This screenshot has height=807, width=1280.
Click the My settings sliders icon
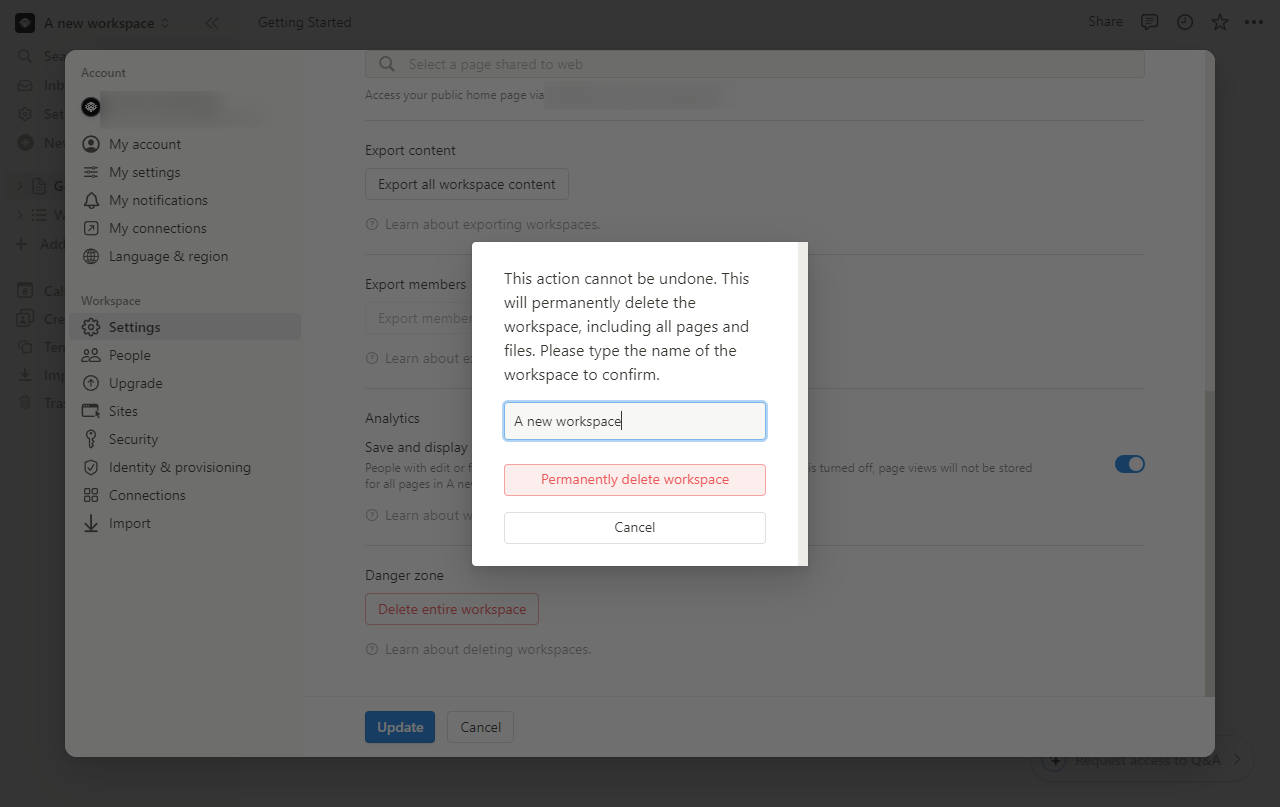[x=91, y=172]
